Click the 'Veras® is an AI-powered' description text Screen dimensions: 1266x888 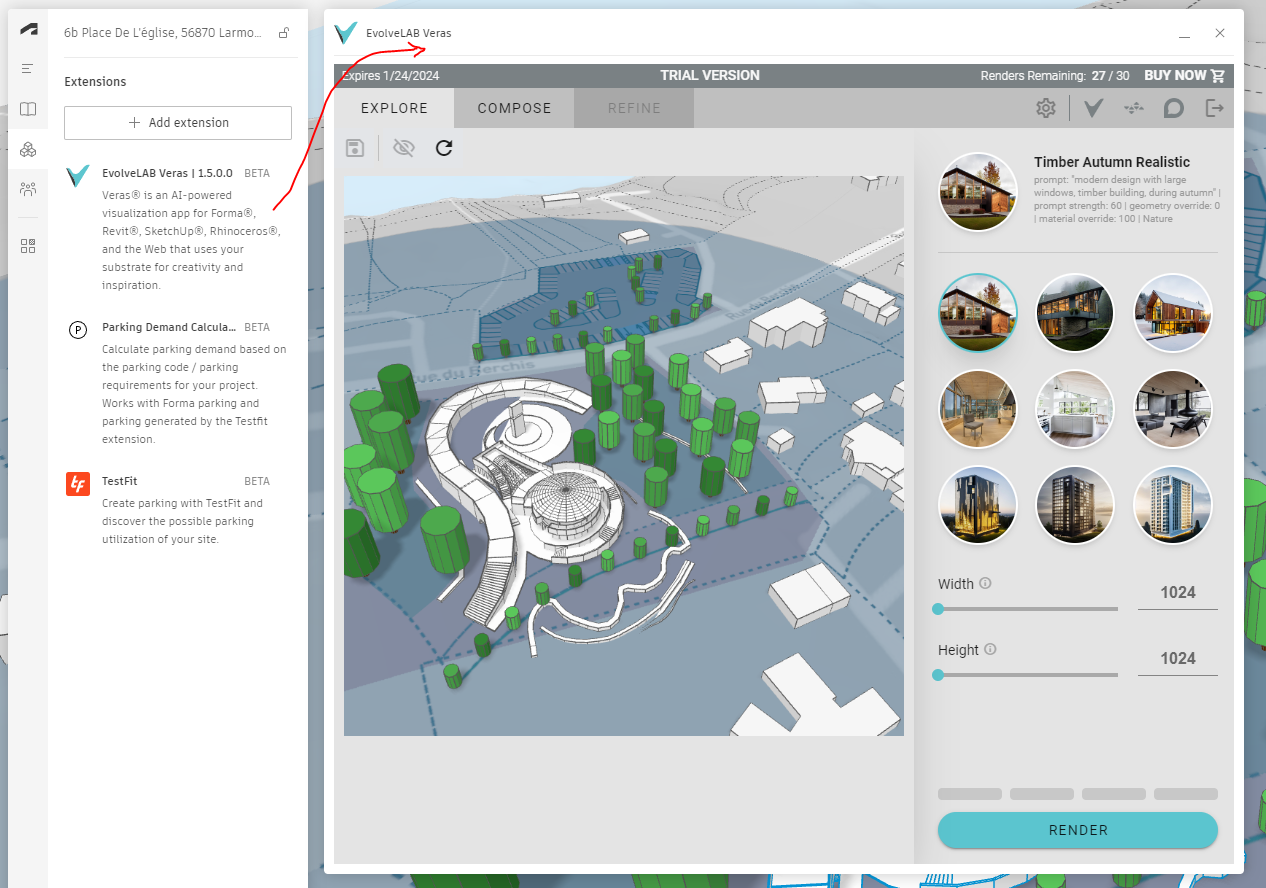pos(190,240)
